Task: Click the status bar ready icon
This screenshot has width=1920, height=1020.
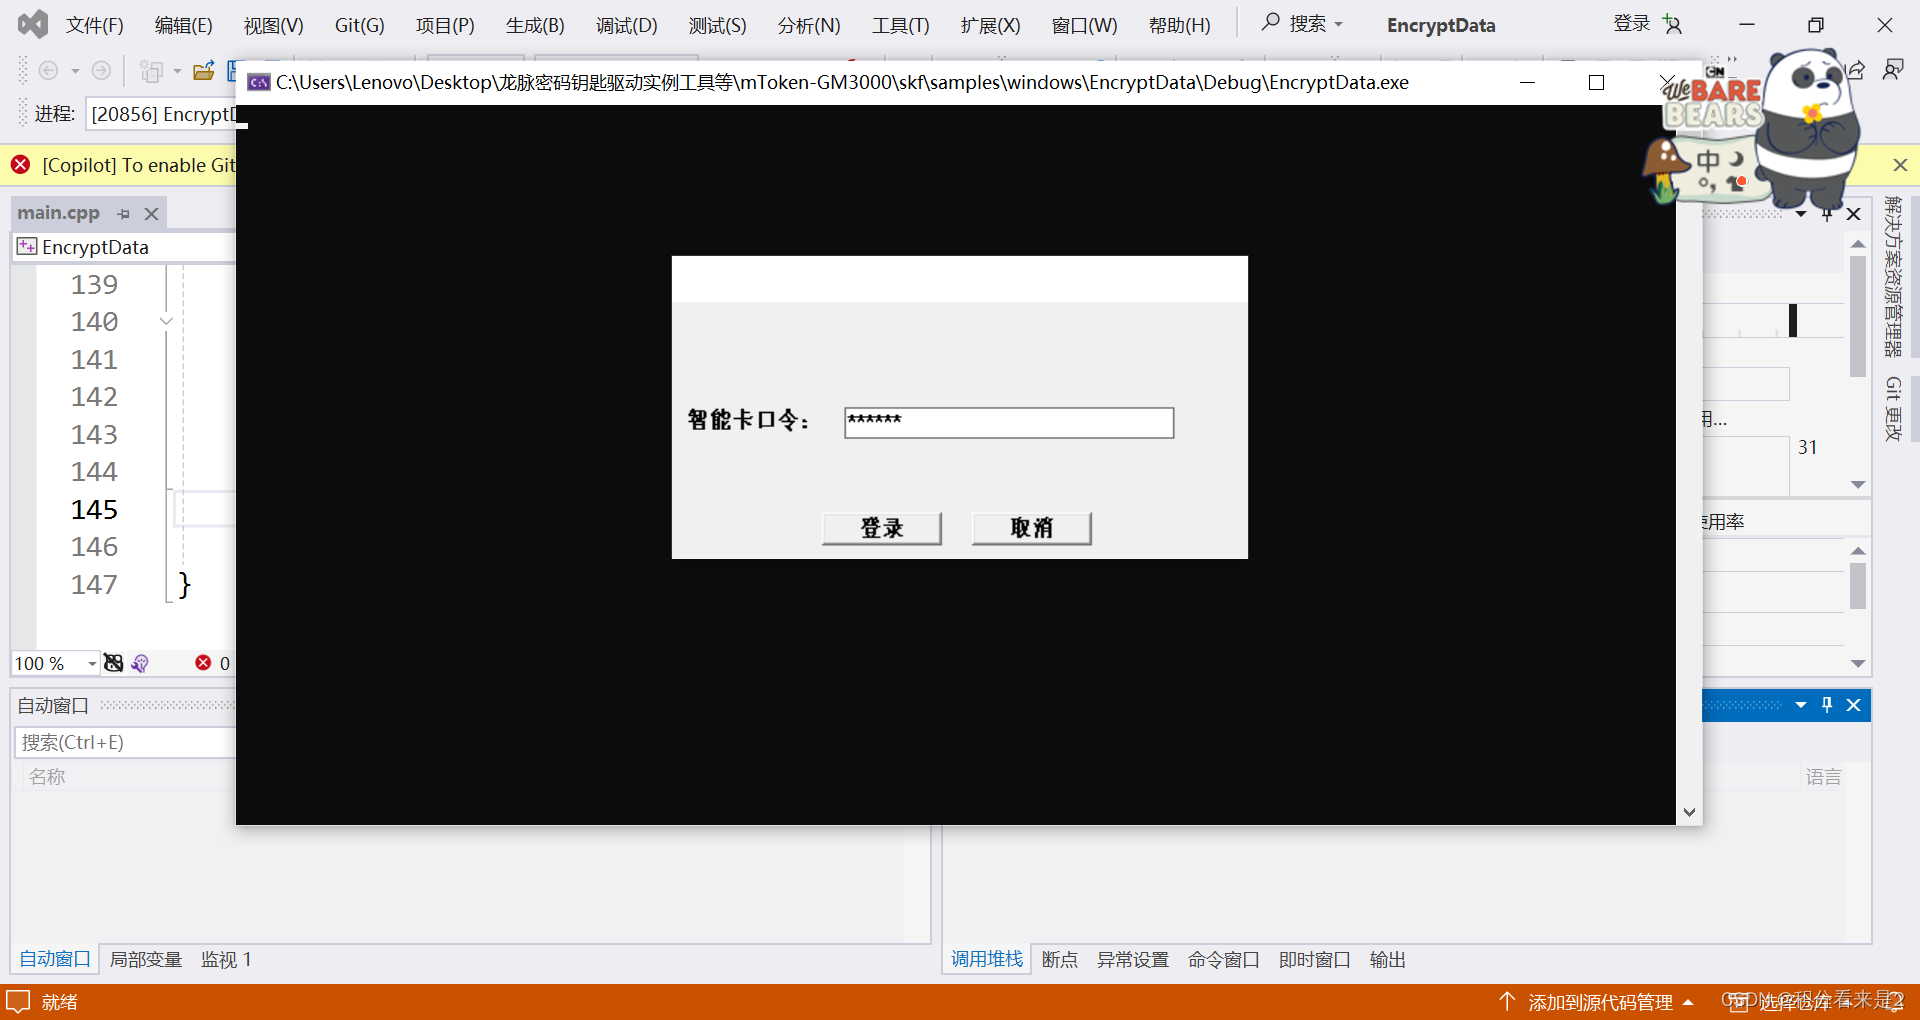Action: [x=18, y=1001]
